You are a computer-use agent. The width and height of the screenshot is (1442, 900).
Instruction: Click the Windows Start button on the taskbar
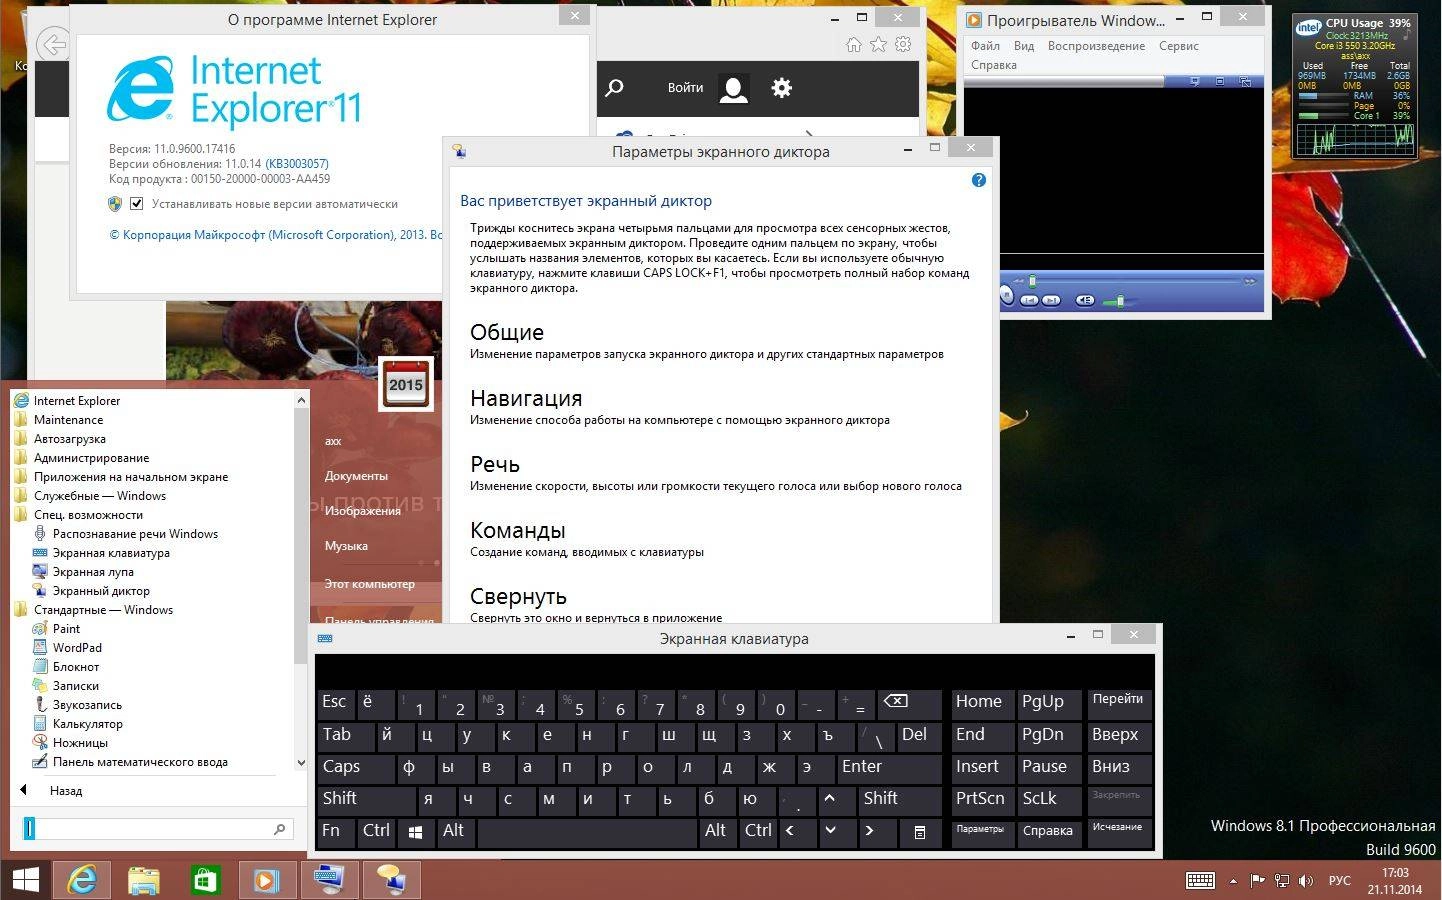[x=25, y=880]
